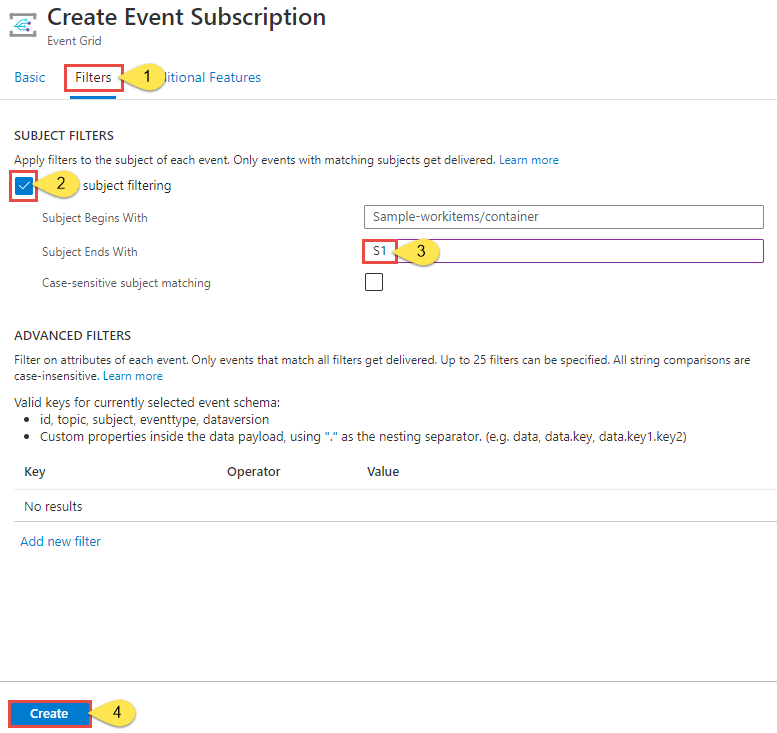Viewport: 777px width, 733px height.
Task: Enable the subject filtering checkbox
Action: coord(24,185)
